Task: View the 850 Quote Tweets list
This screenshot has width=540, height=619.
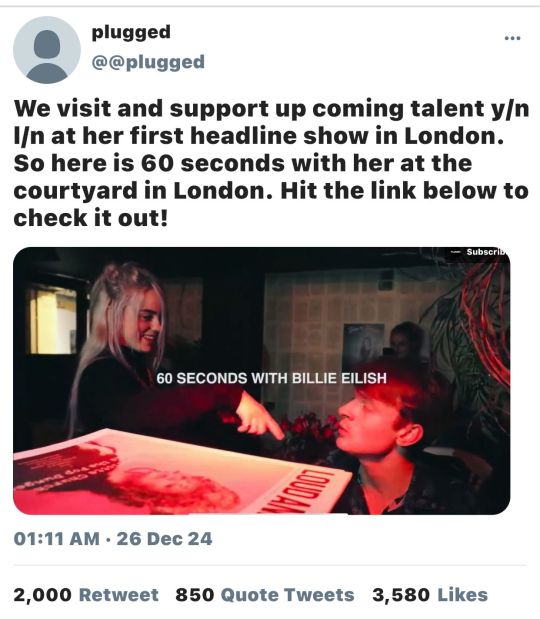Action: (x=265, y=595)
